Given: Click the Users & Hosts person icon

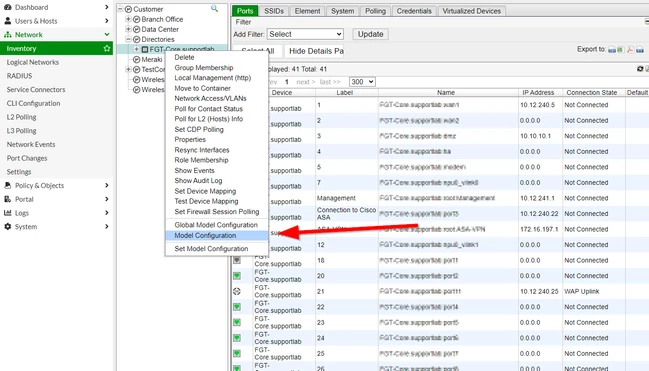Looking at the screenshot, I should pyautogui.click(x=7, y=21).
